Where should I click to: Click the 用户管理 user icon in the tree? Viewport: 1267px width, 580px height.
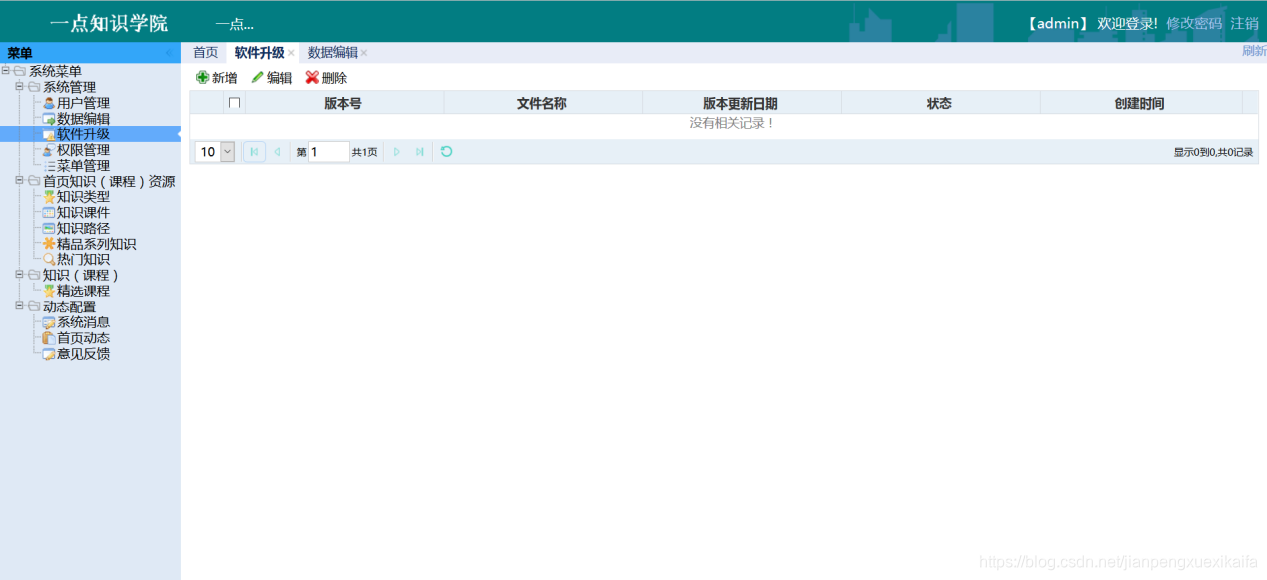pos(49,103)
